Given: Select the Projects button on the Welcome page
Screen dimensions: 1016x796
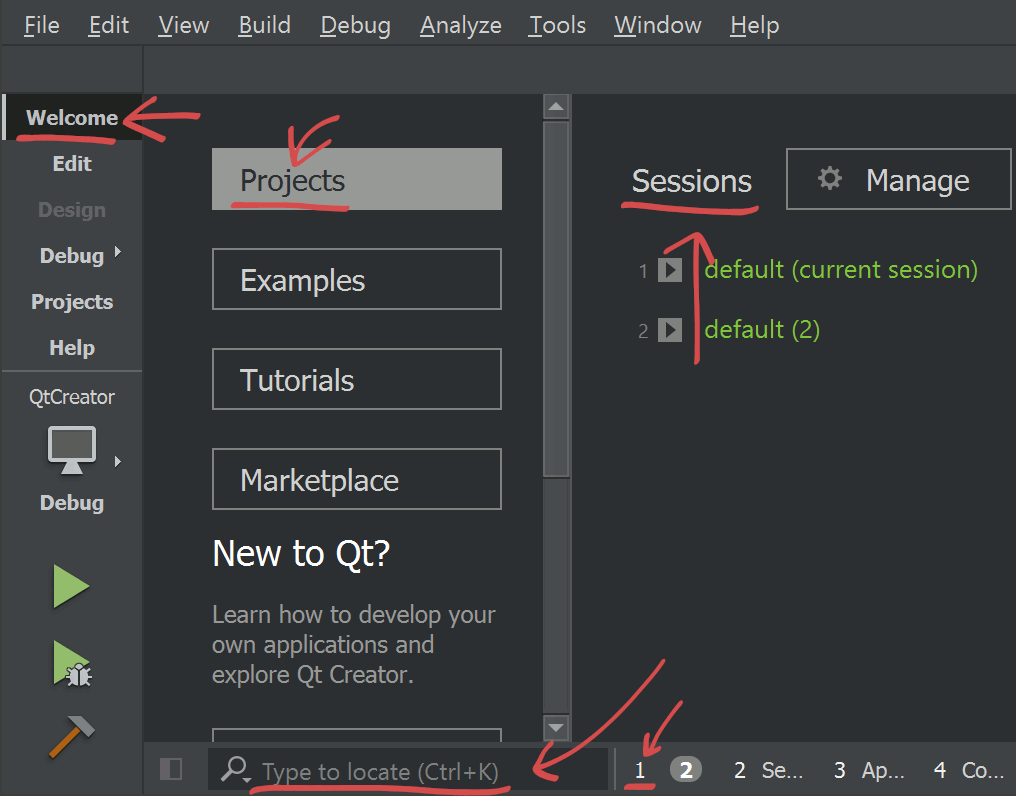Looking at the screenshot, I should pos(356,179).
